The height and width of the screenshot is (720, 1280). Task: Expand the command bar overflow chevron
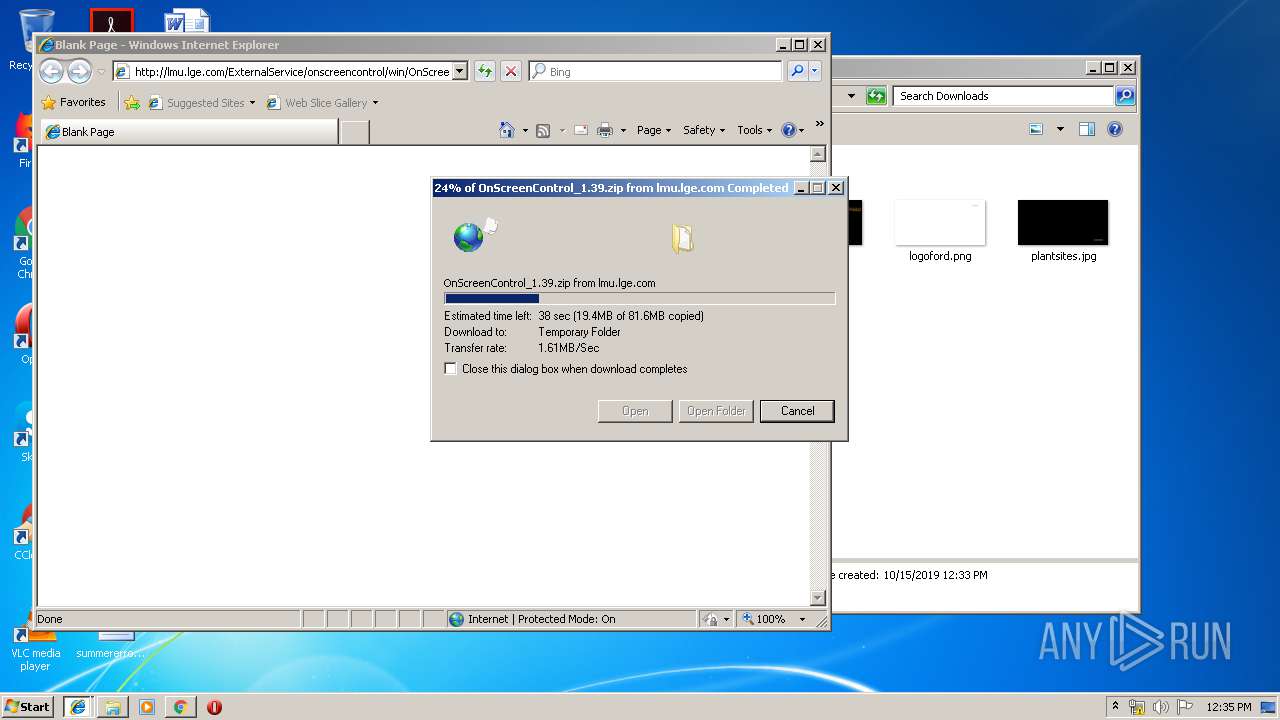tap(820, 124)
